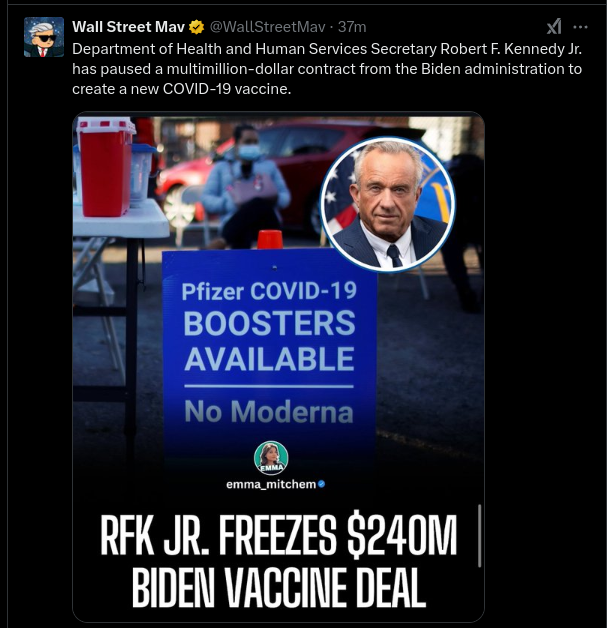Open the post via 37m timestamp

coord(352,27)
